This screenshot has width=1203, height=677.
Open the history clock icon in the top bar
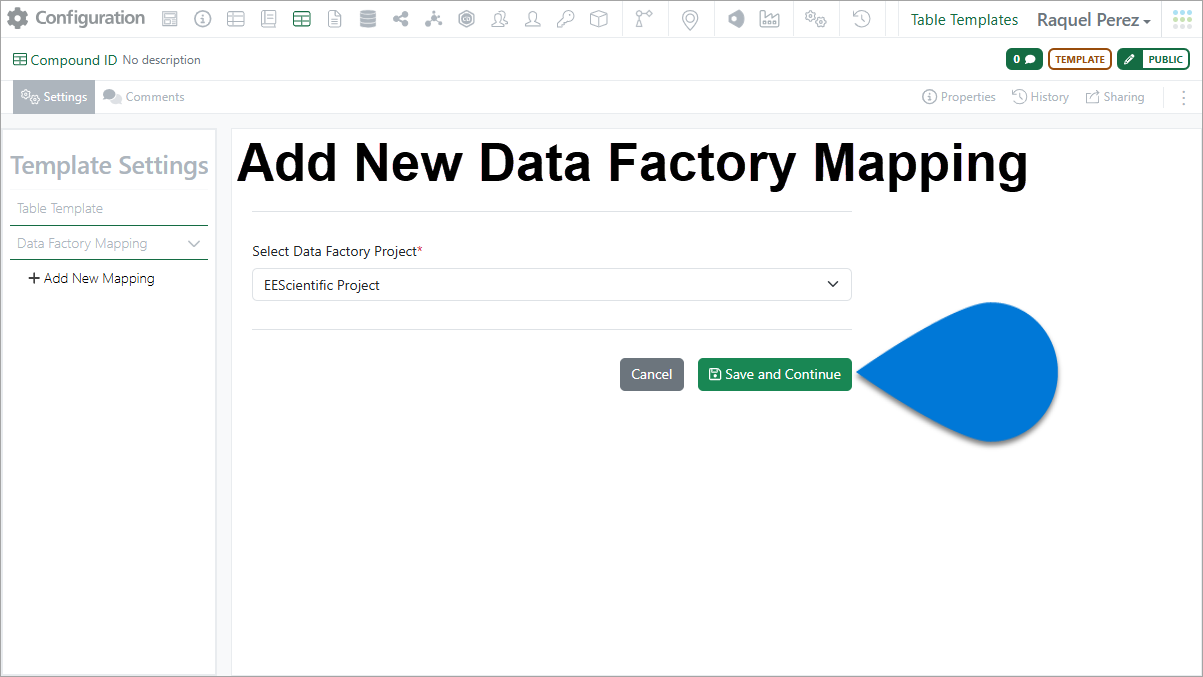pyautogui.click(x=861, y=19)
